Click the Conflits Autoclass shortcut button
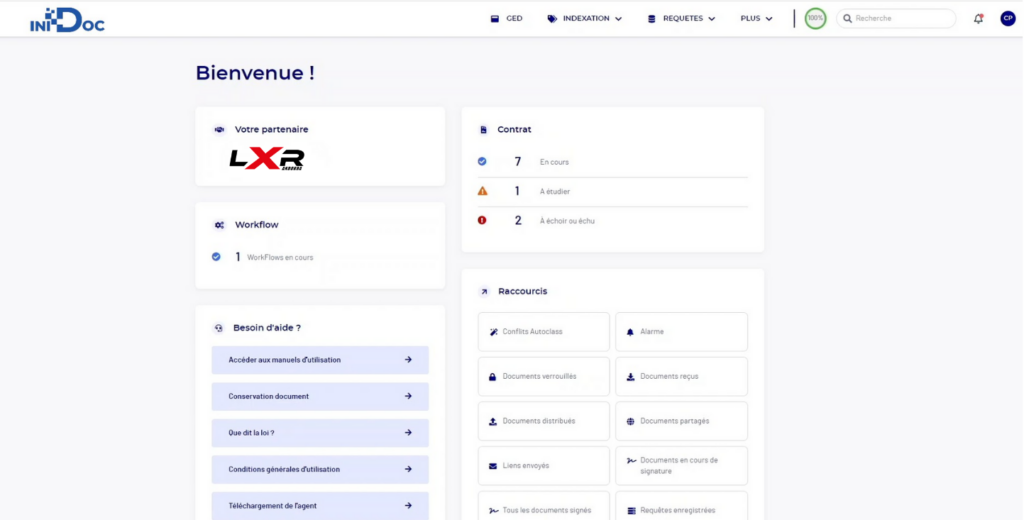The image size is (1024, 520). point(543,332)
